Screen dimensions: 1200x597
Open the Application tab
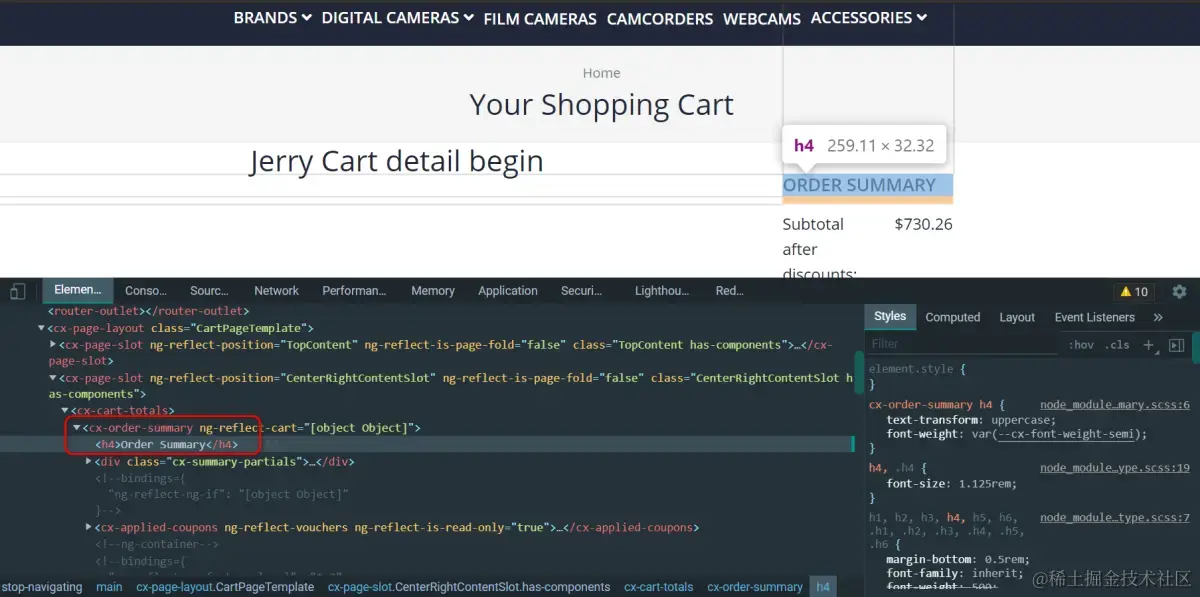(508, 291)
